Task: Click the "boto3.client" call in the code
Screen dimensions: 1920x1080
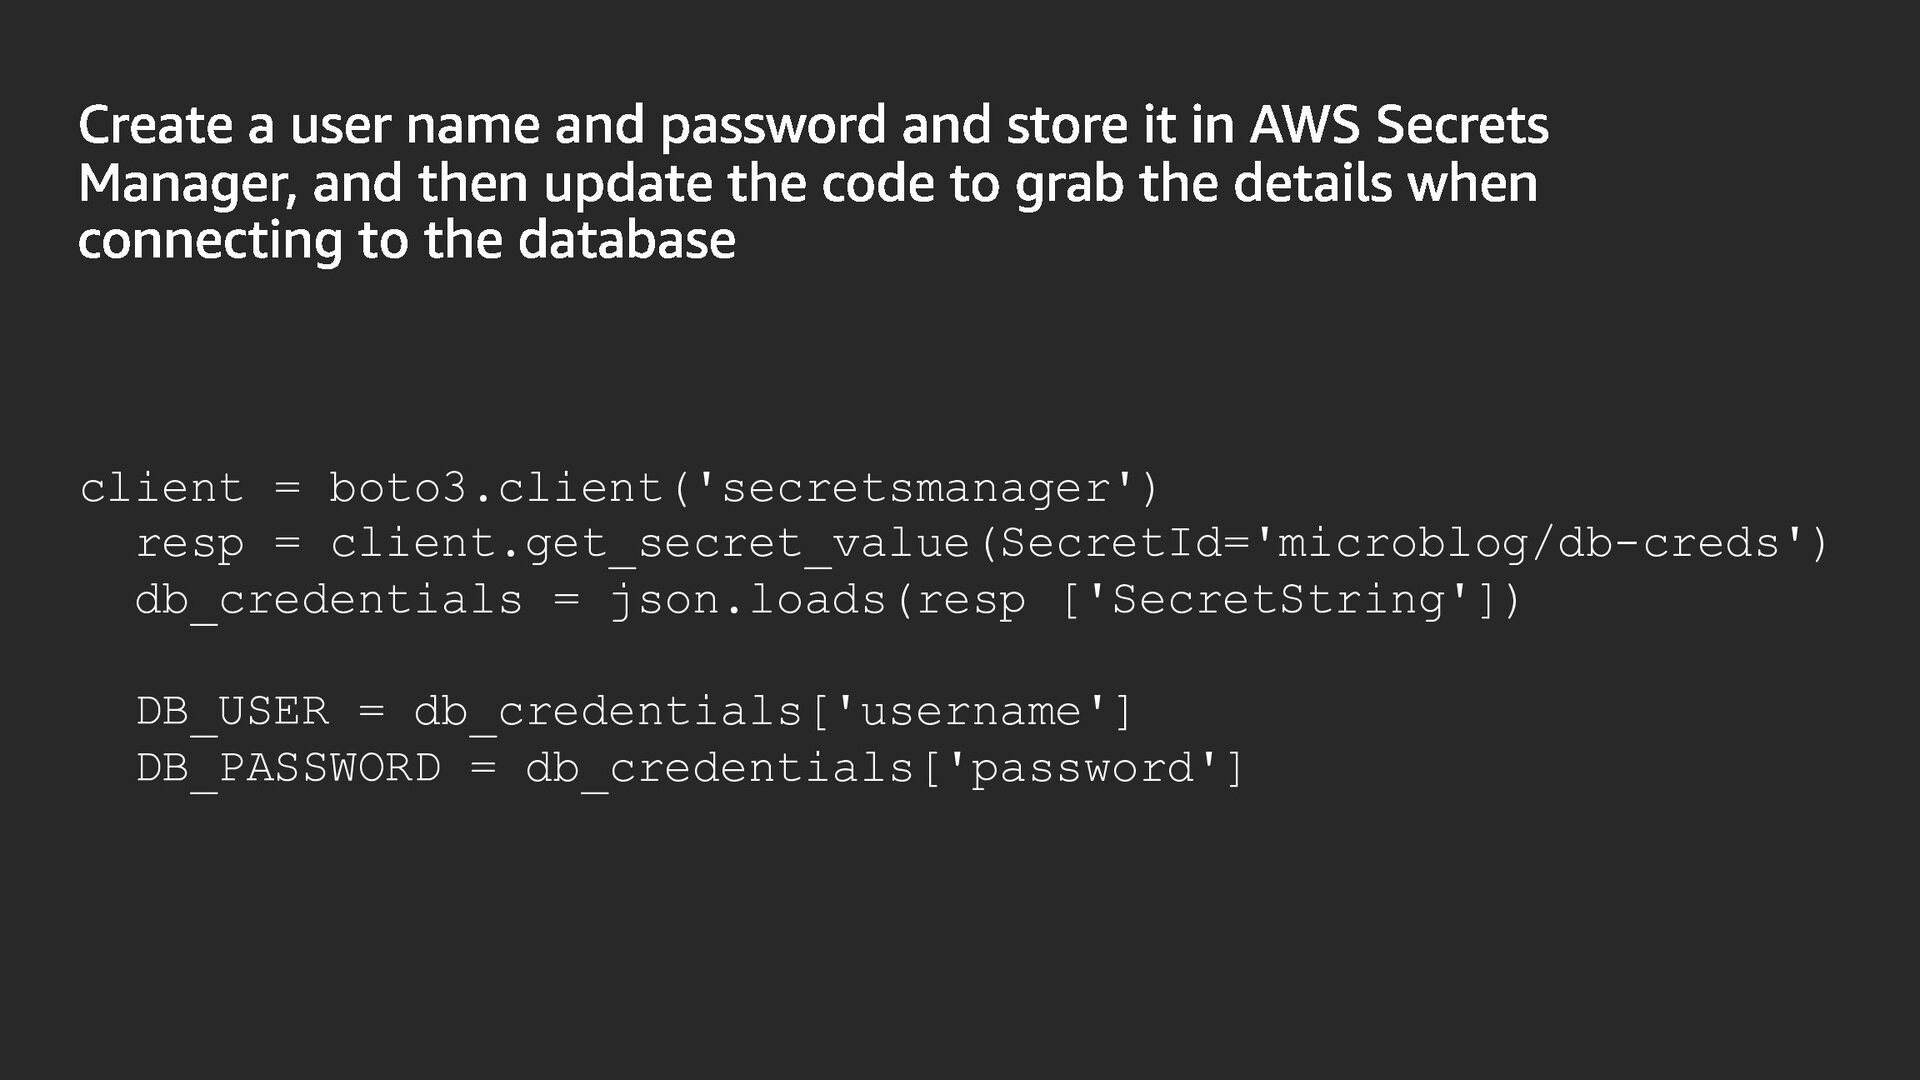Action: (496, 488)
